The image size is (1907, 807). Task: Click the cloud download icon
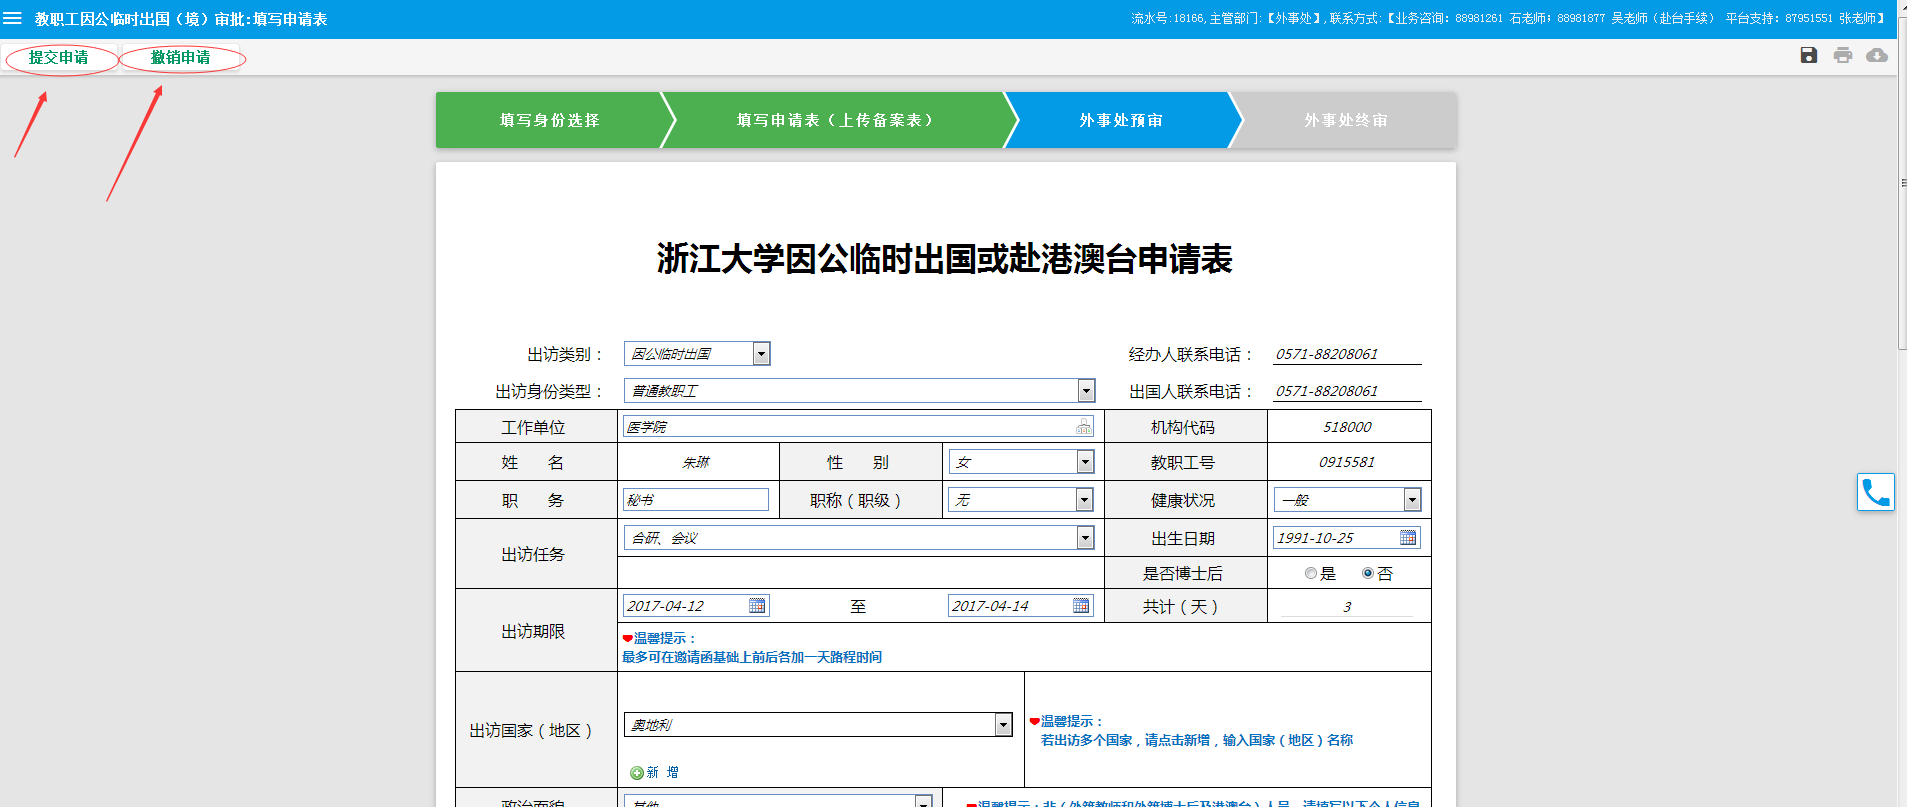tap(1877, 55)
